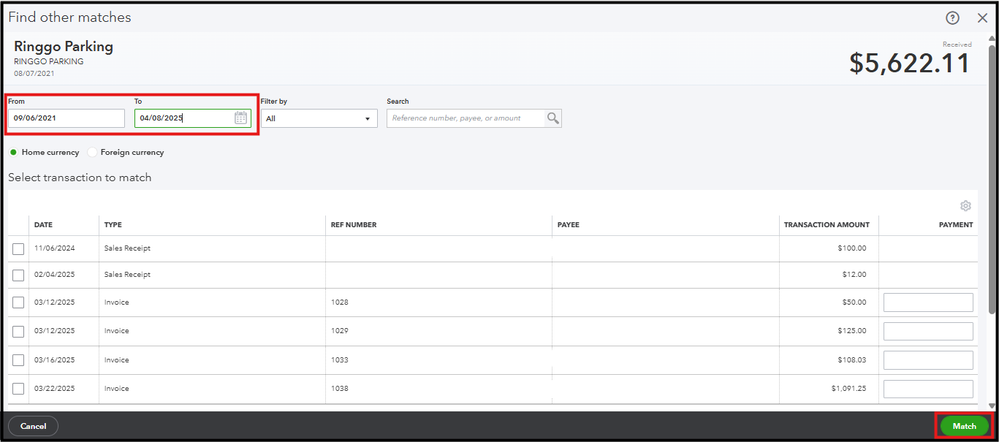Click the From date input field

coord(66,118)
